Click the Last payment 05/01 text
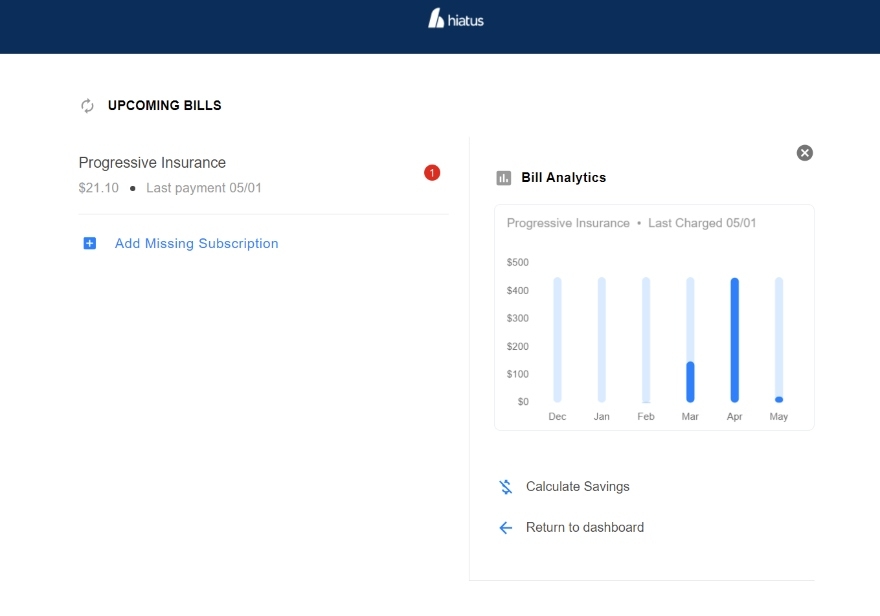This screenshot has width=880, height=616. click(204, 188)
